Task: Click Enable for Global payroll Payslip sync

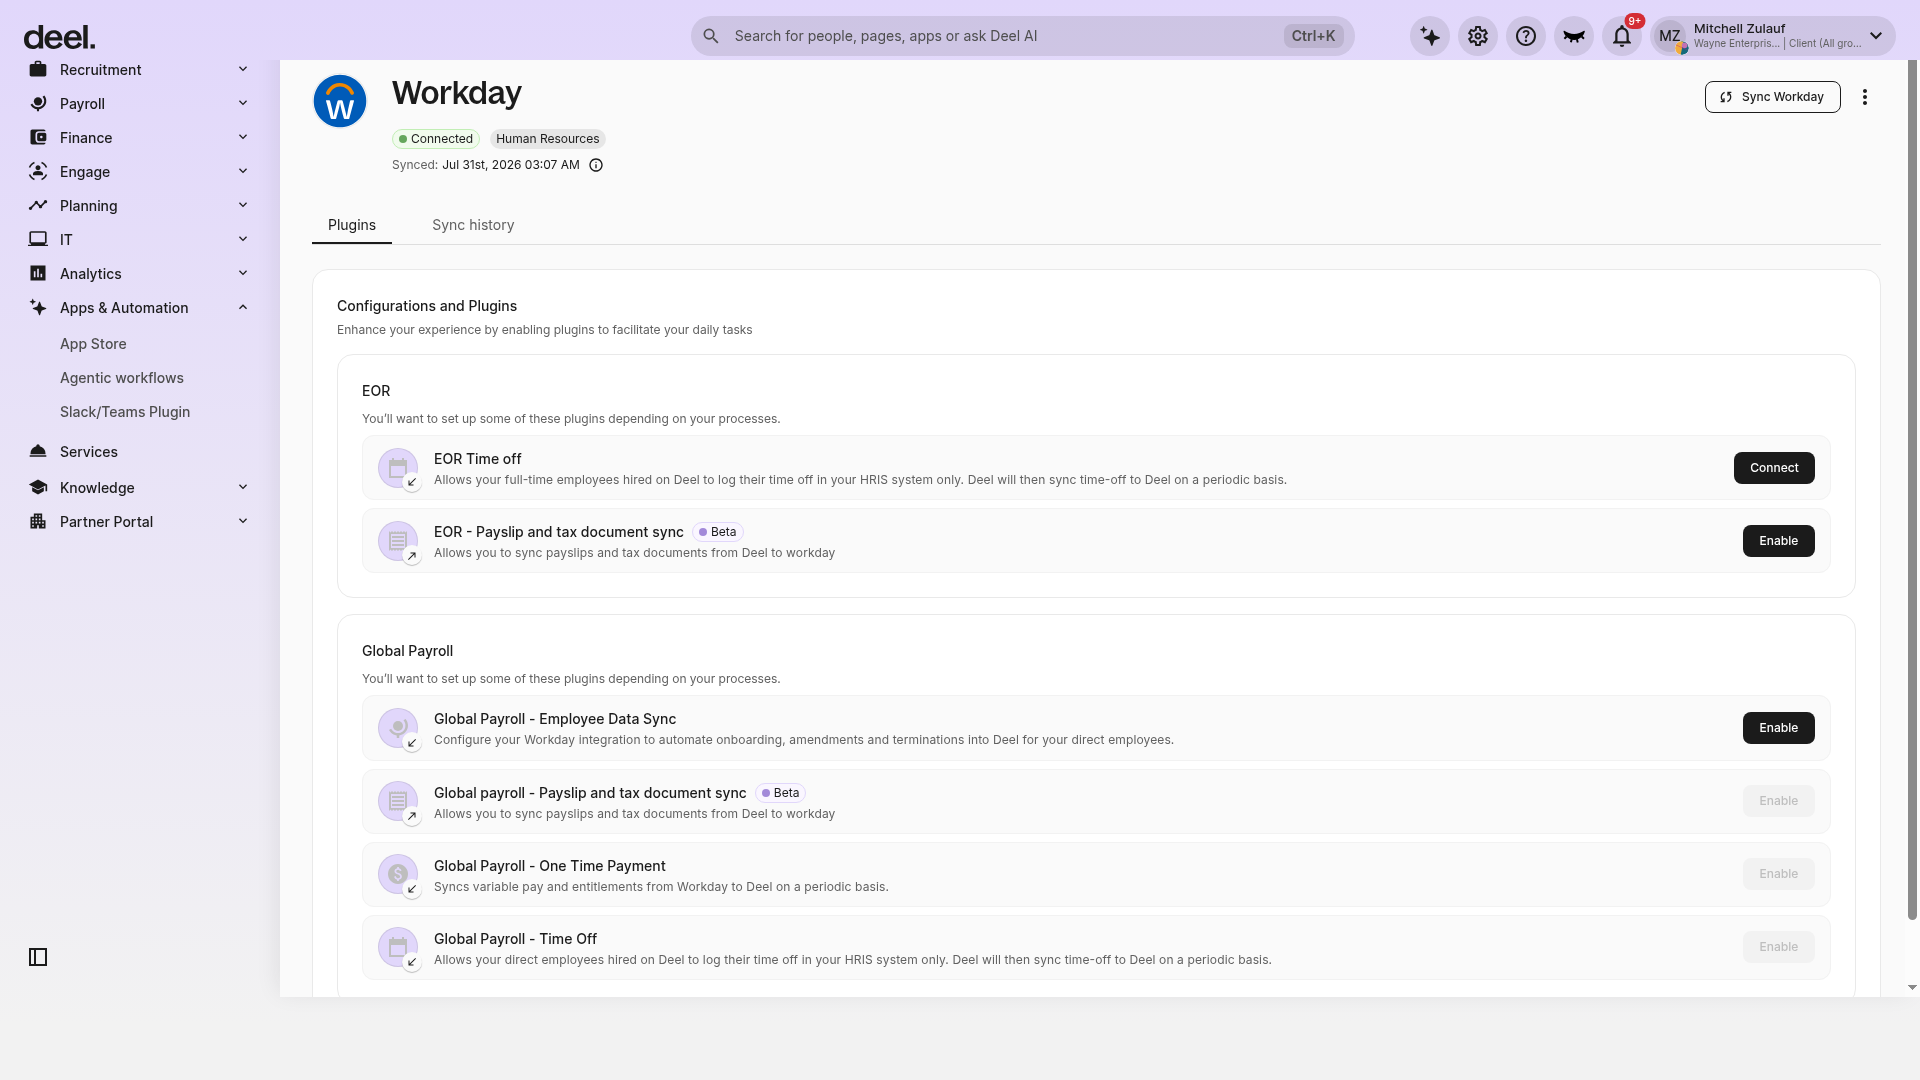Action: pos(1778,801)
